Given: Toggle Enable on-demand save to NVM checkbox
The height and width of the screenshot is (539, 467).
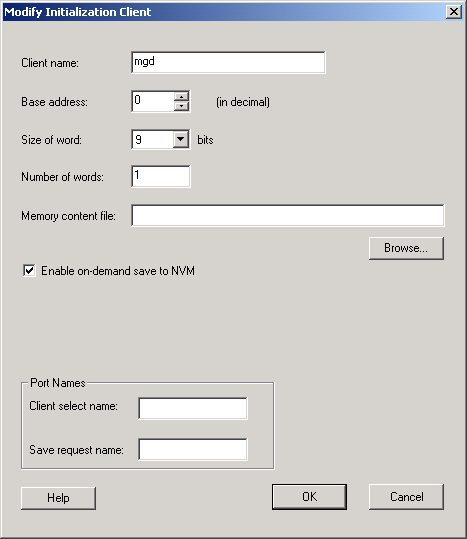Looking at the screenshot, I should [29, 271].
